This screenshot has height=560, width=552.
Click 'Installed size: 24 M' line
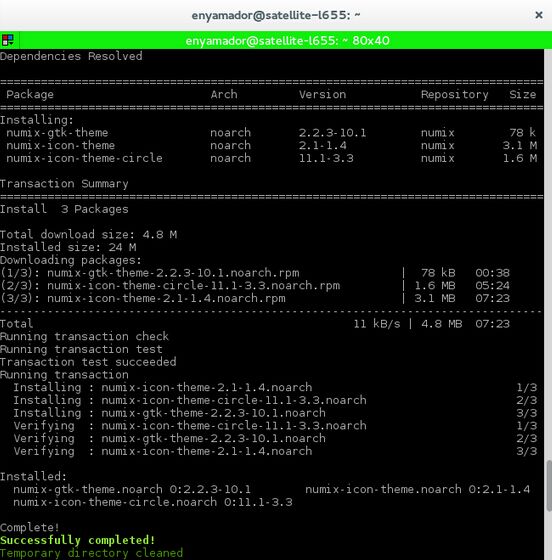coord(68,247)
